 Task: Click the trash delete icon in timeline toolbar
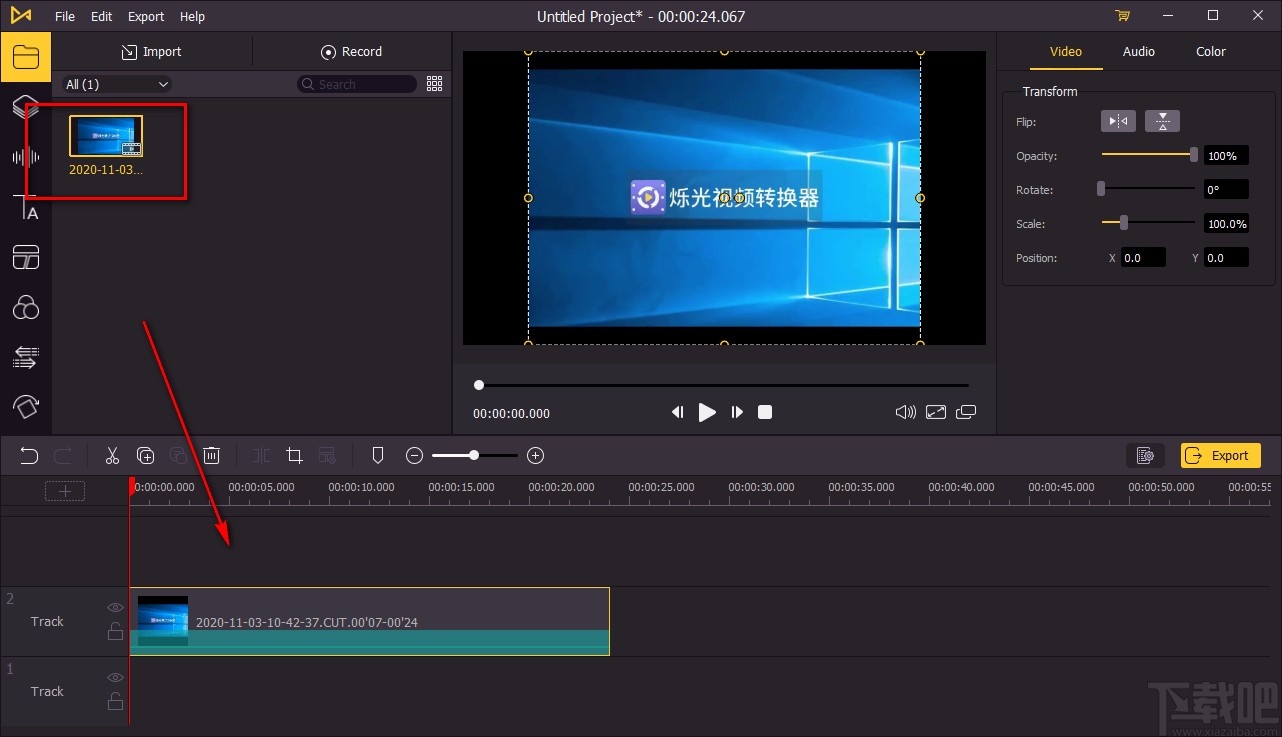[211, 456]
